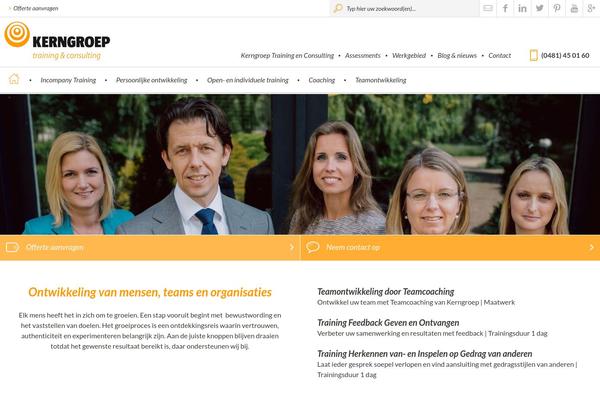Open the Twitter social icon
Viewport: 600px width, 400px height.
(x=540, y=8)
